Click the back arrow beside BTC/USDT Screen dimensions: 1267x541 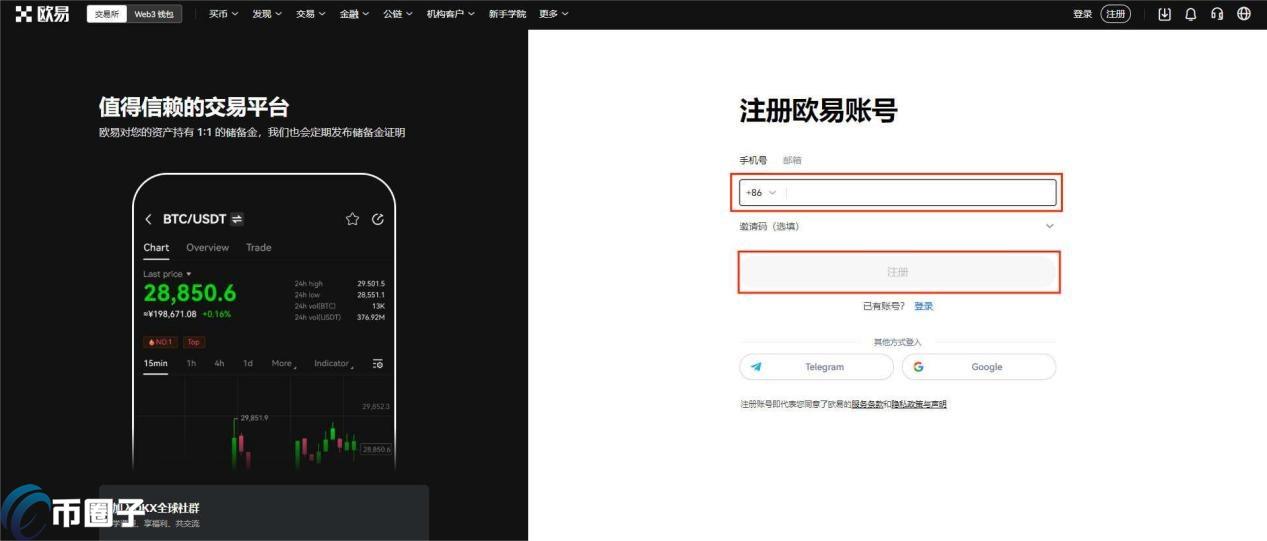coord(149,219)
